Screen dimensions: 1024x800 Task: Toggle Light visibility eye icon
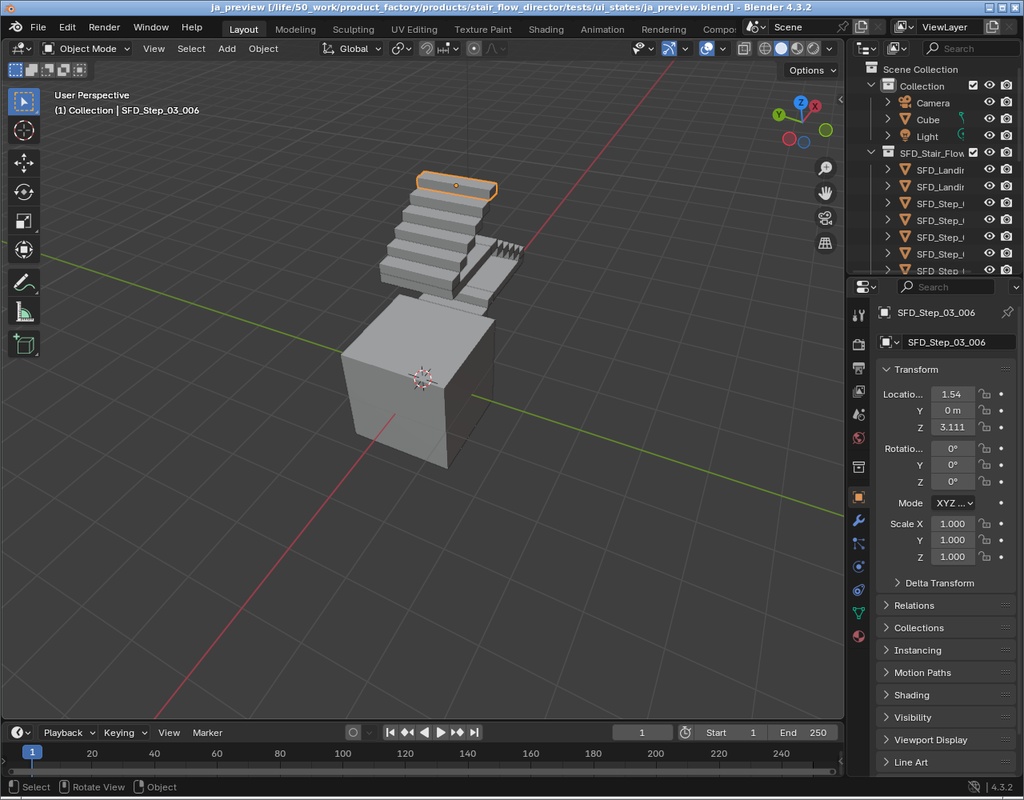click(x=989, y=136)
